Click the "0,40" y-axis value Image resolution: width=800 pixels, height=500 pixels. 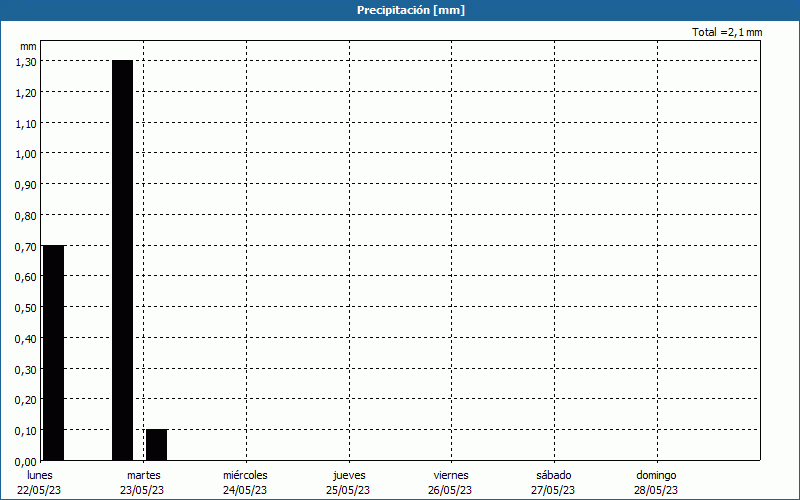click(x=26, y=339)
